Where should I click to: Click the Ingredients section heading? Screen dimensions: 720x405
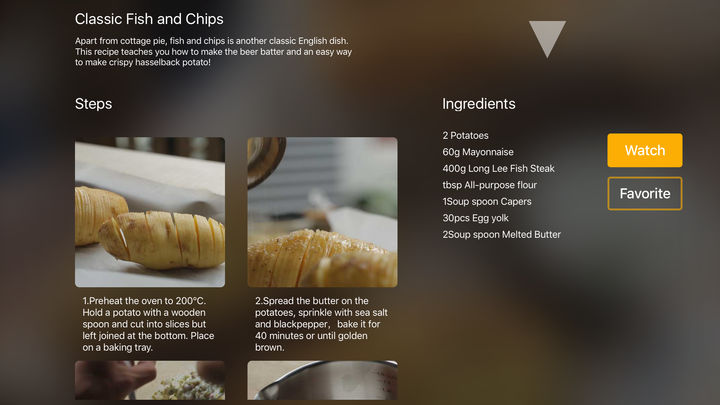tap(479, 104)
